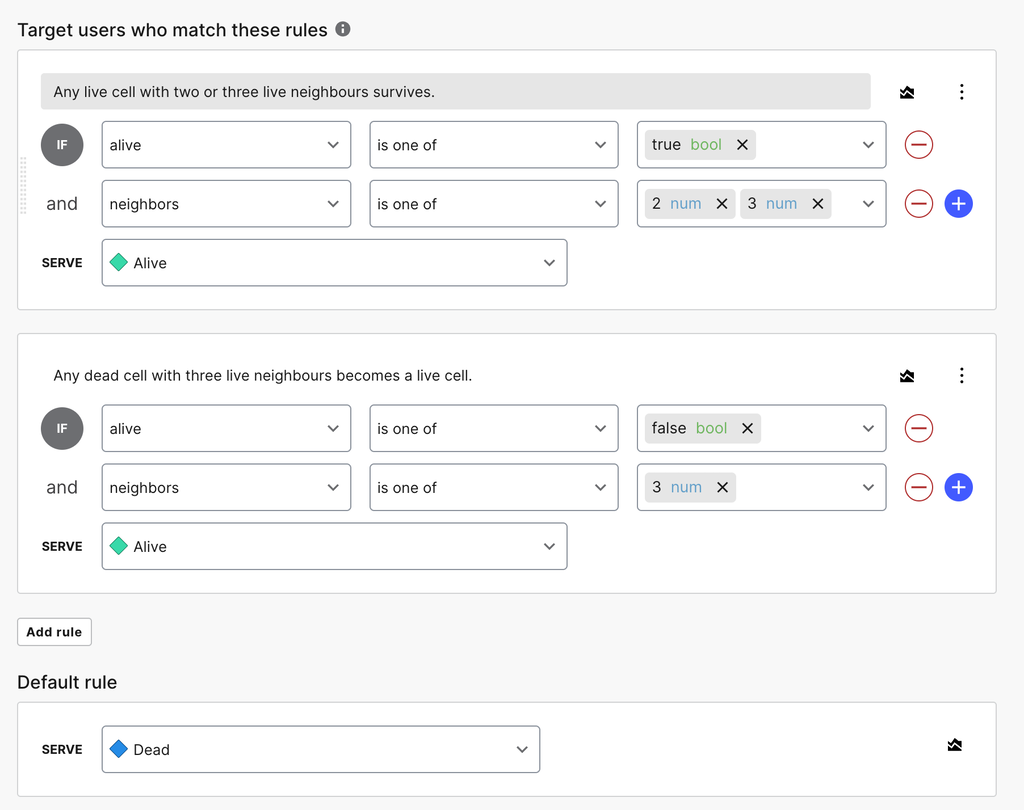Viewport: 1024px width, 810px height.
Task: Remove the '2 num' value chip
Action: point(722,204)
